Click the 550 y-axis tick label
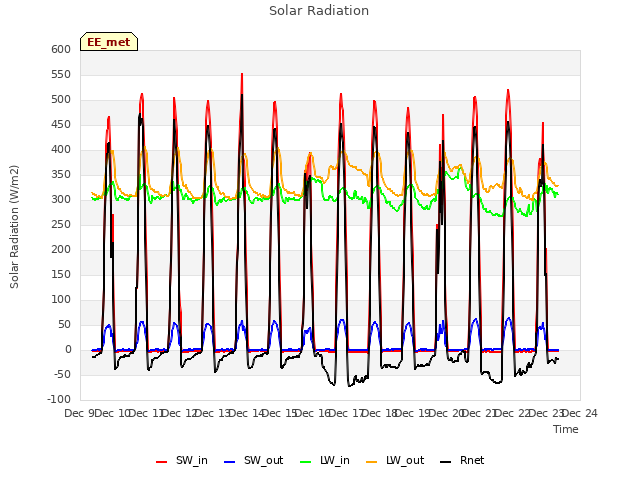Viewport: 640px width, 480px height. click(x=61, y=74)
